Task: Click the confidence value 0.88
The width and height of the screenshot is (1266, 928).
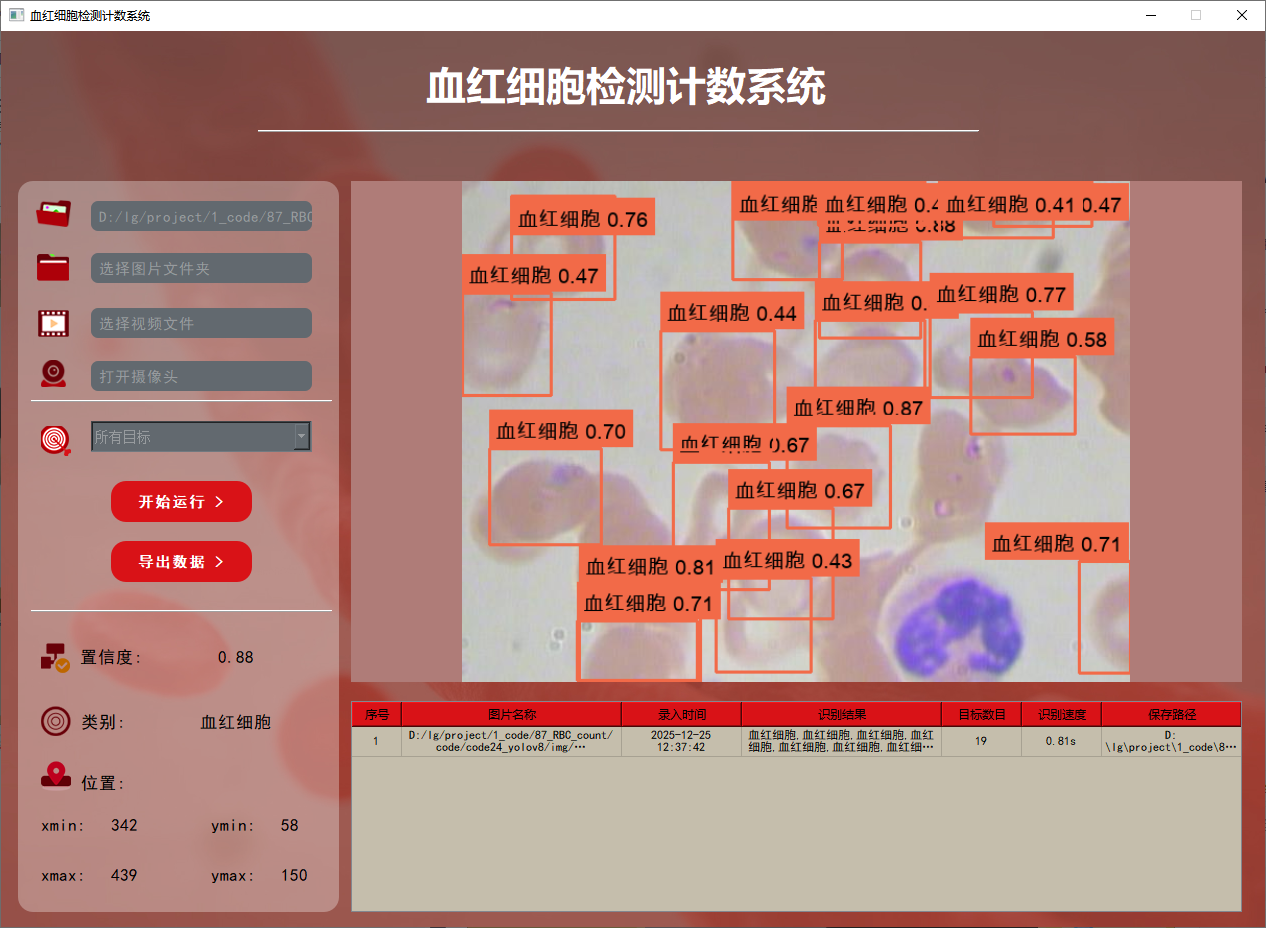Action: (x=236, y=657)
